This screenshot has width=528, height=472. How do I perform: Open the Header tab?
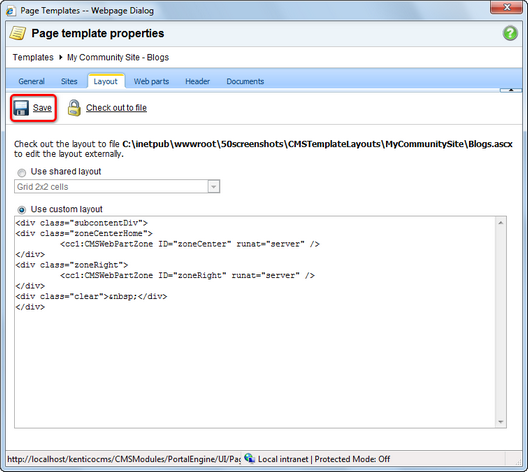pyautogui.click(x=197, y=81)
